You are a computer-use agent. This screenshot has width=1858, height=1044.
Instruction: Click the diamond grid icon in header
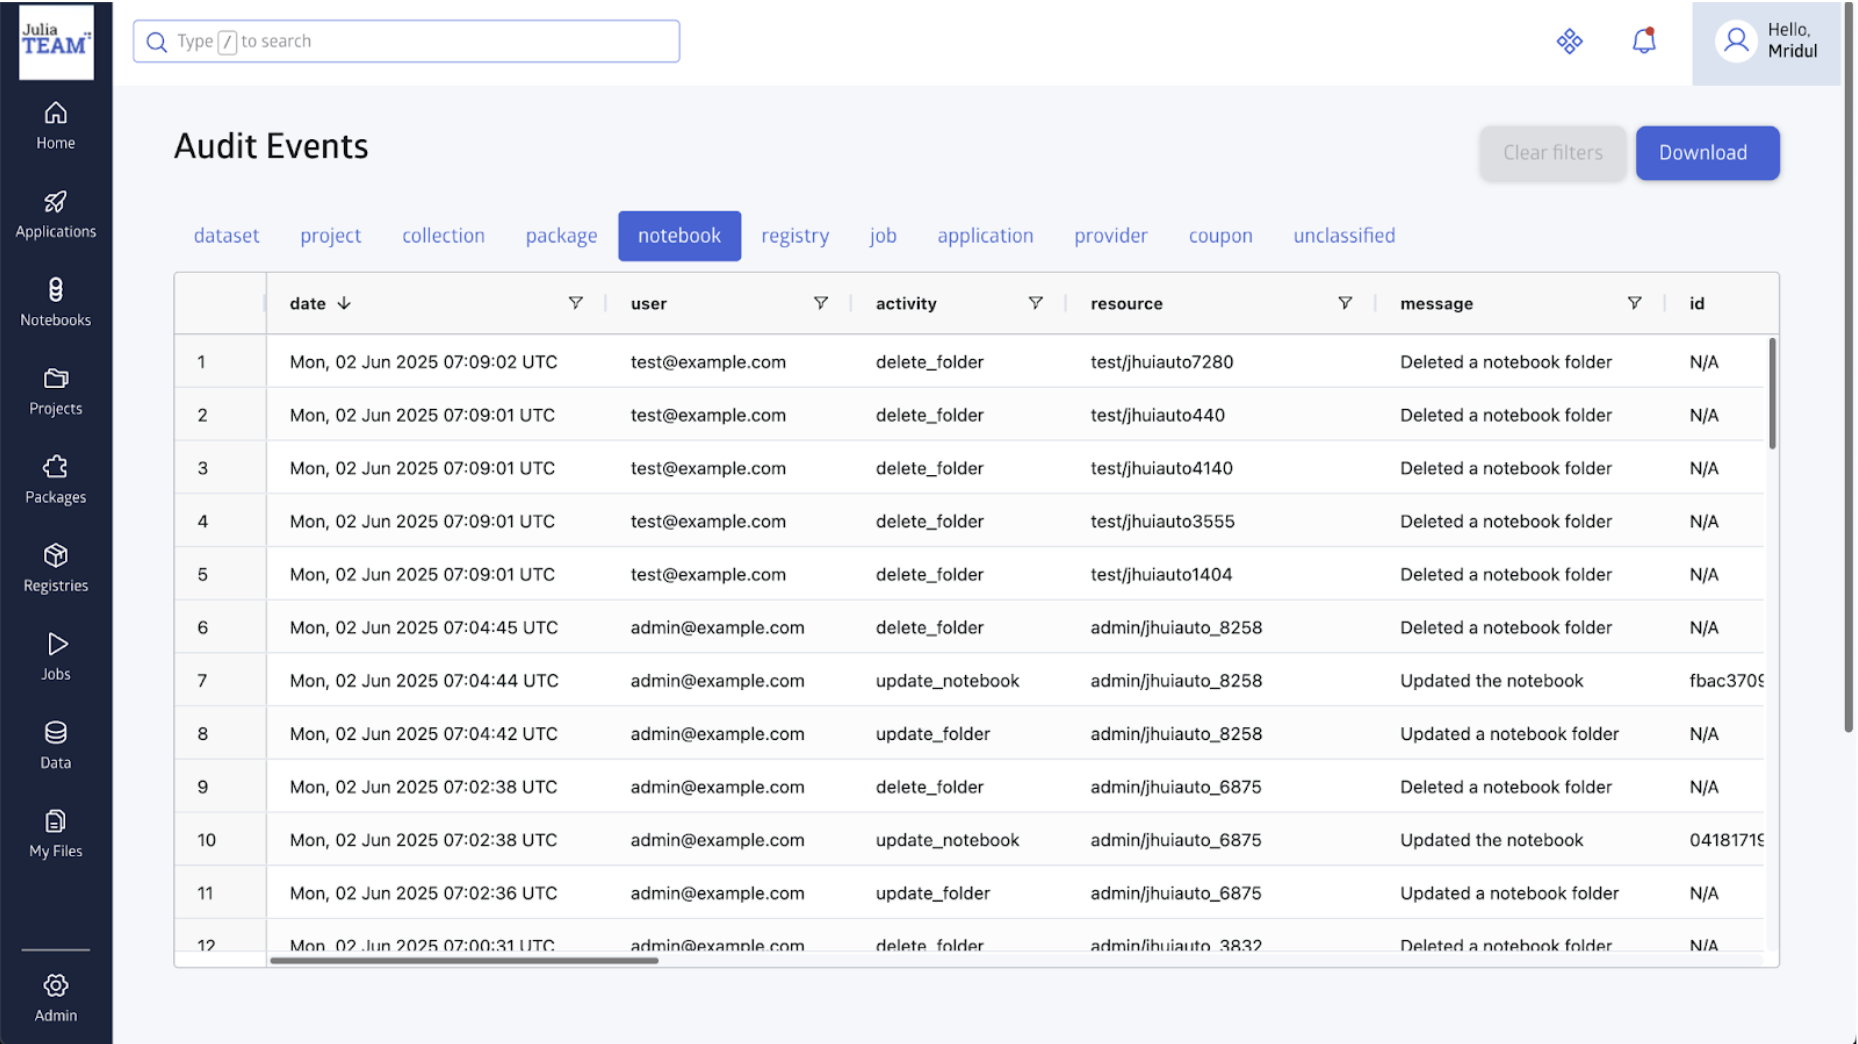1569,41
